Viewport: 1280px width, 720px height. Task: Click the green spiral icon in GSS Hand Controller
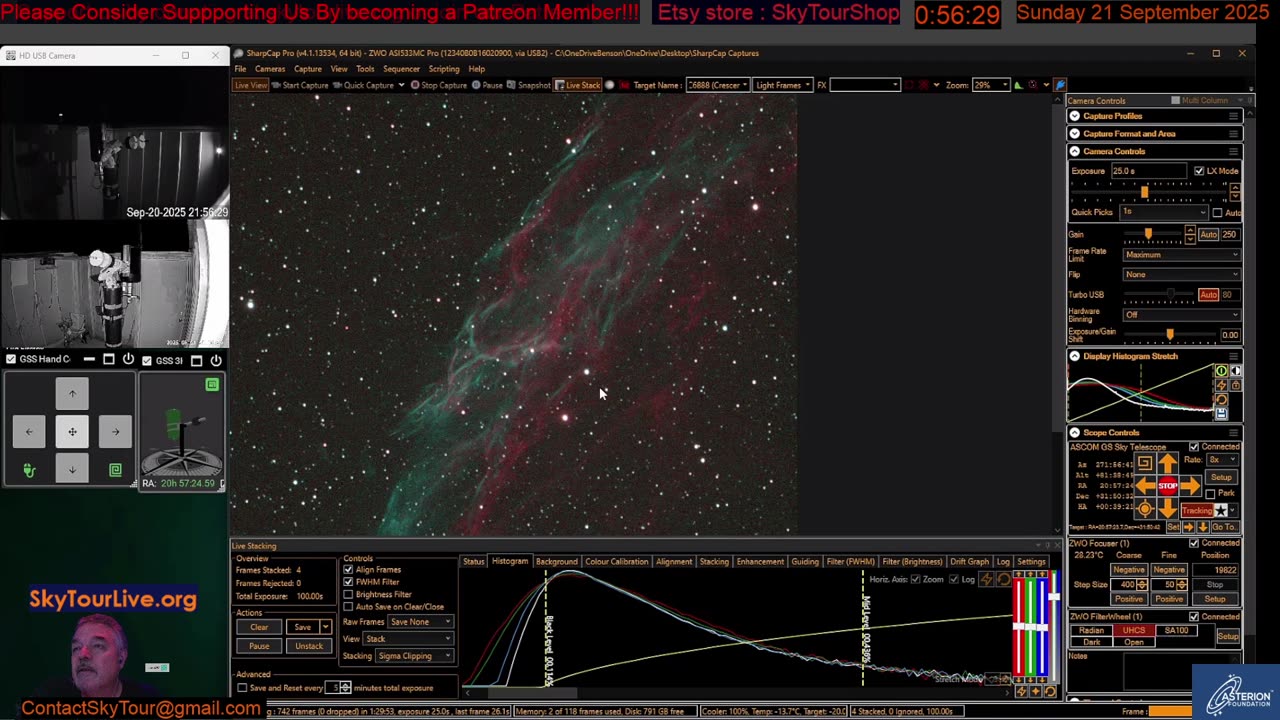[x=115, y=470]
